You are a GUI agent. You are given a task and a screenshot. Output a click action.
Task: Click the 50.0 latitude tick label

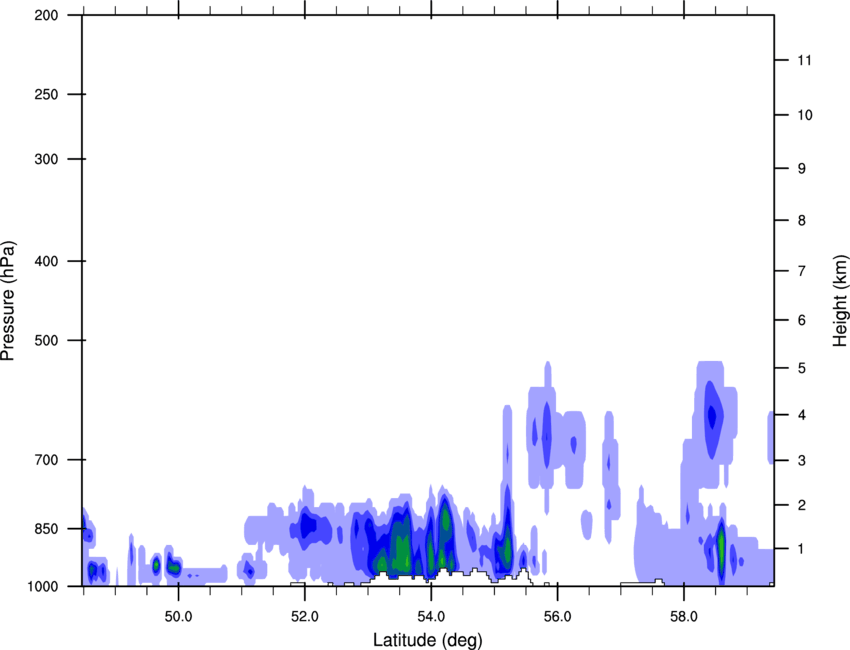tap(178, 617)
